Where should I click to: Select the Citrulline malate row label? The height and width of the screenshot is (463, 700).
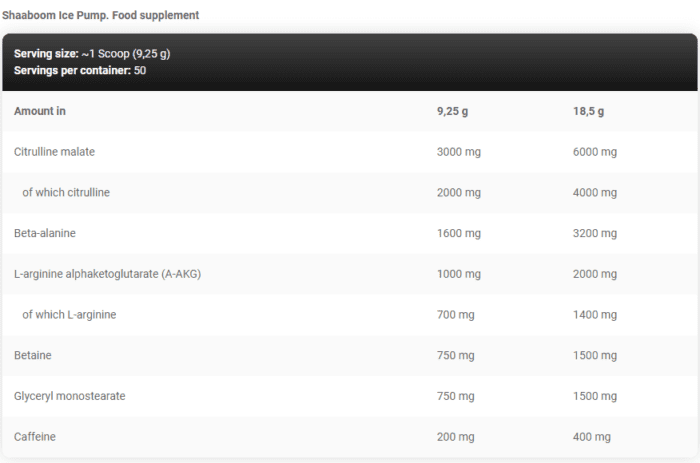(x=55, y=152)
